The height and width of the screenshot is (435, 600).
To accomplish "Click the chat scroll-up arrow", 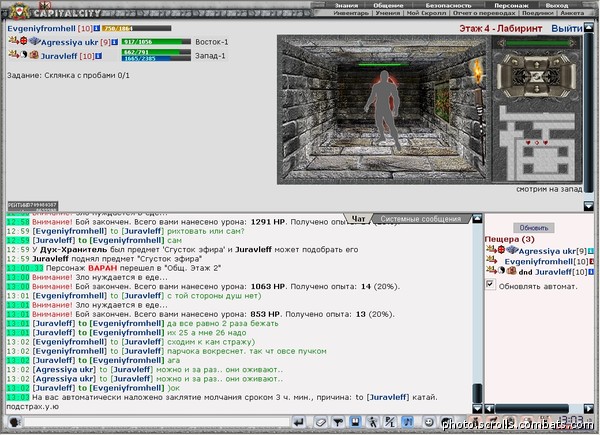I will (x=477, y=219).
